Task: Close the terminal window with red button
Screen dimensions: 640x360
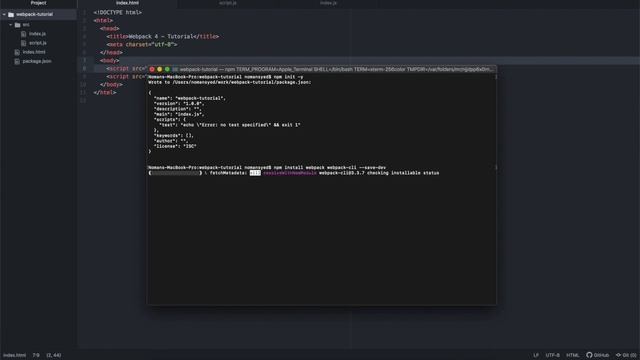Action: 152,69
